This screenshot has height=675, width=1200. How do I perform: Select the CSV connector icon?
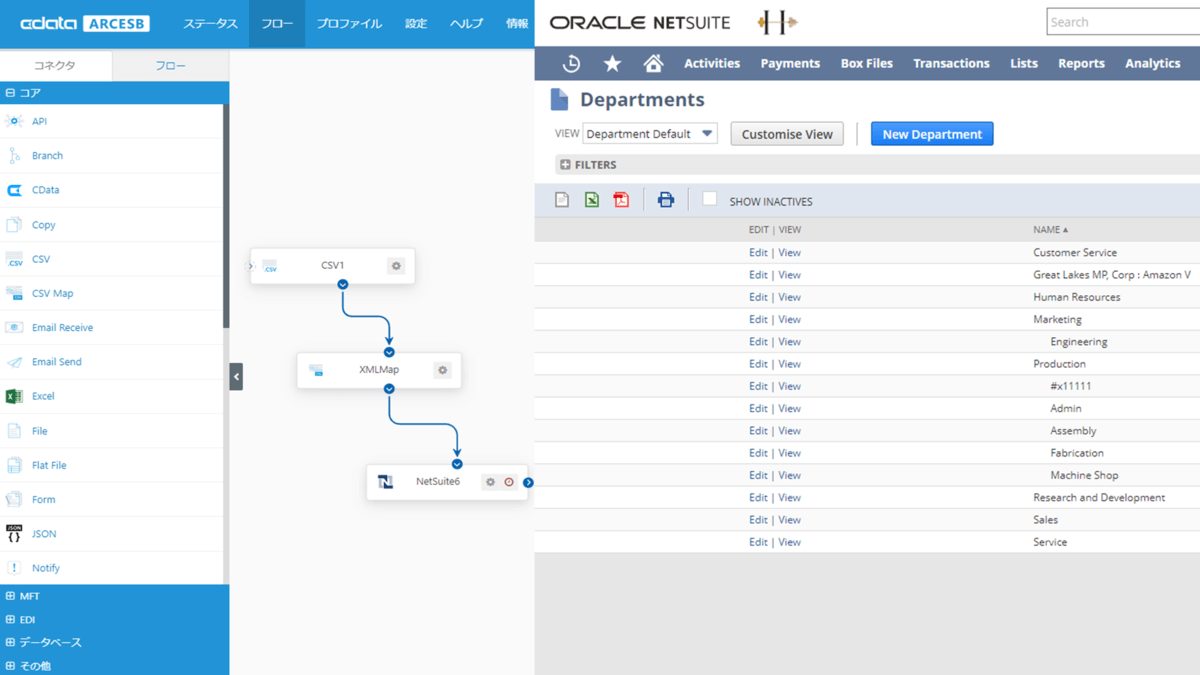(x=14, y=259)
